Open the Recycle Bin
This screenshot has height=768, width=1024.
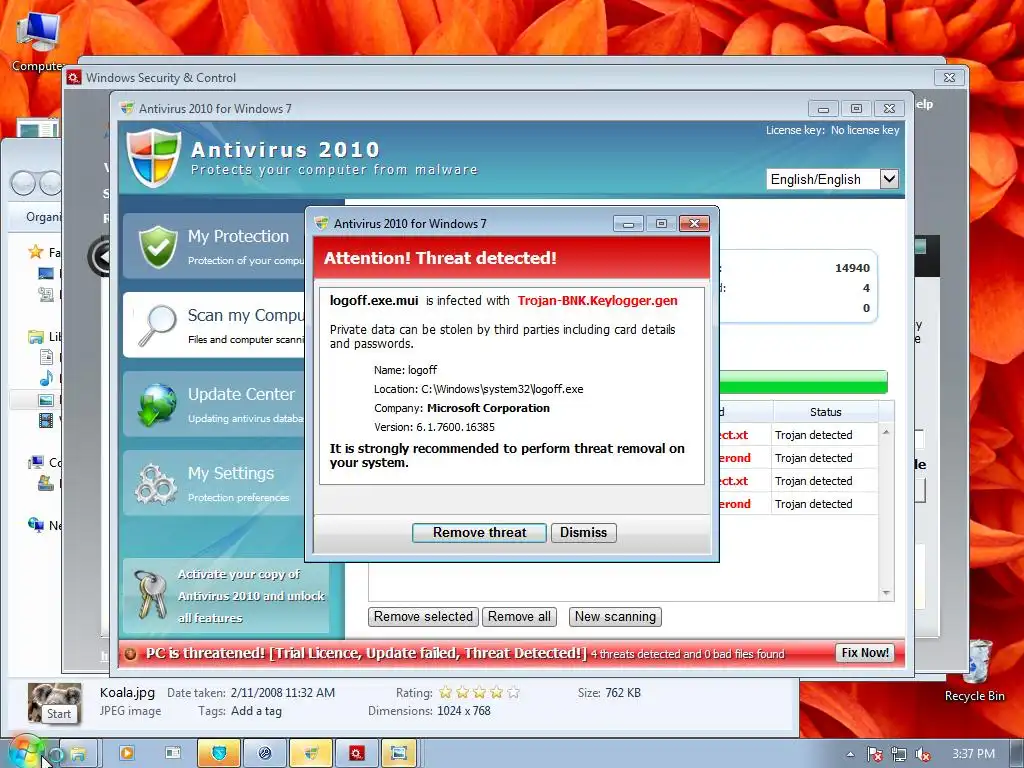click(x=975, y=671)
